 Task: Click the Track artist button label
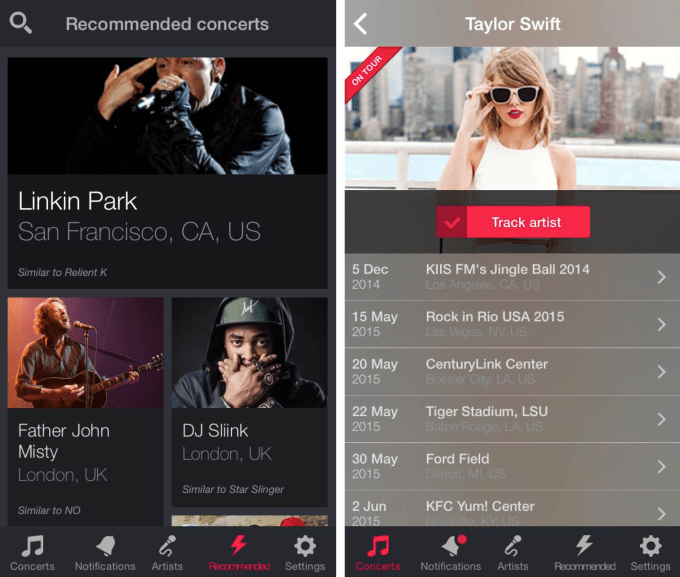[526, 222]
